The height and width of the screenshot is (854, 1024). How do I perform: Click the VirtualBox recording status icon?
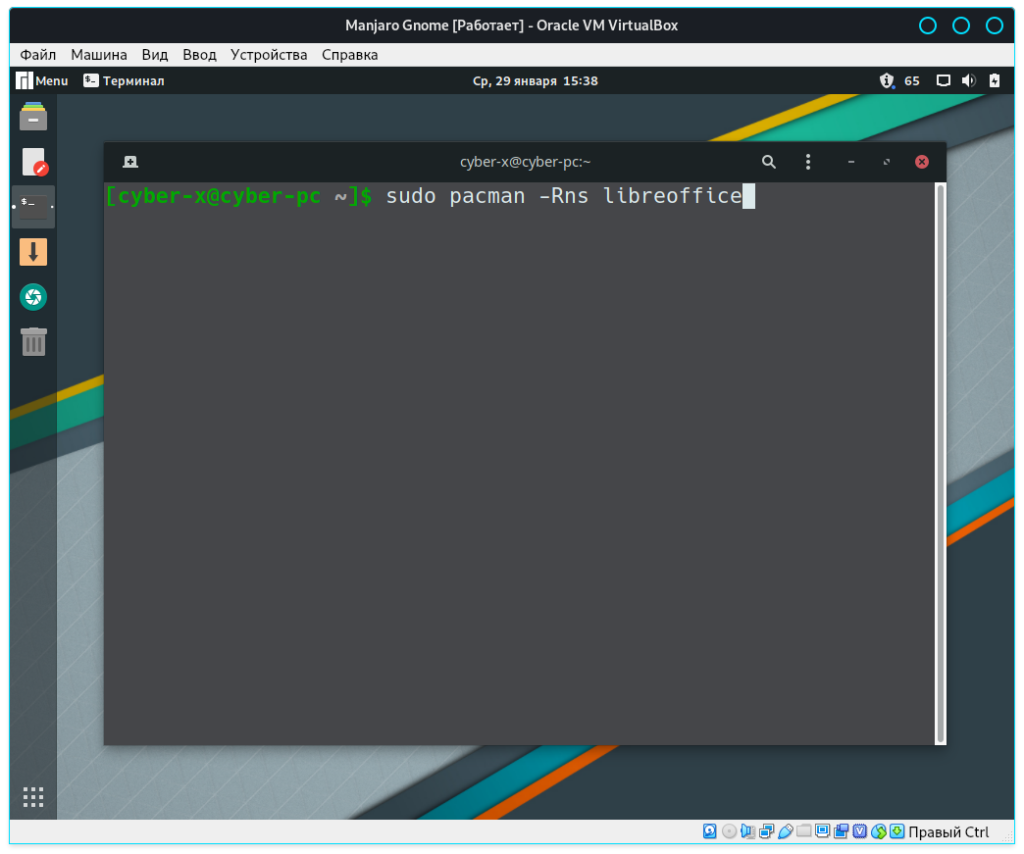[841, 831]
